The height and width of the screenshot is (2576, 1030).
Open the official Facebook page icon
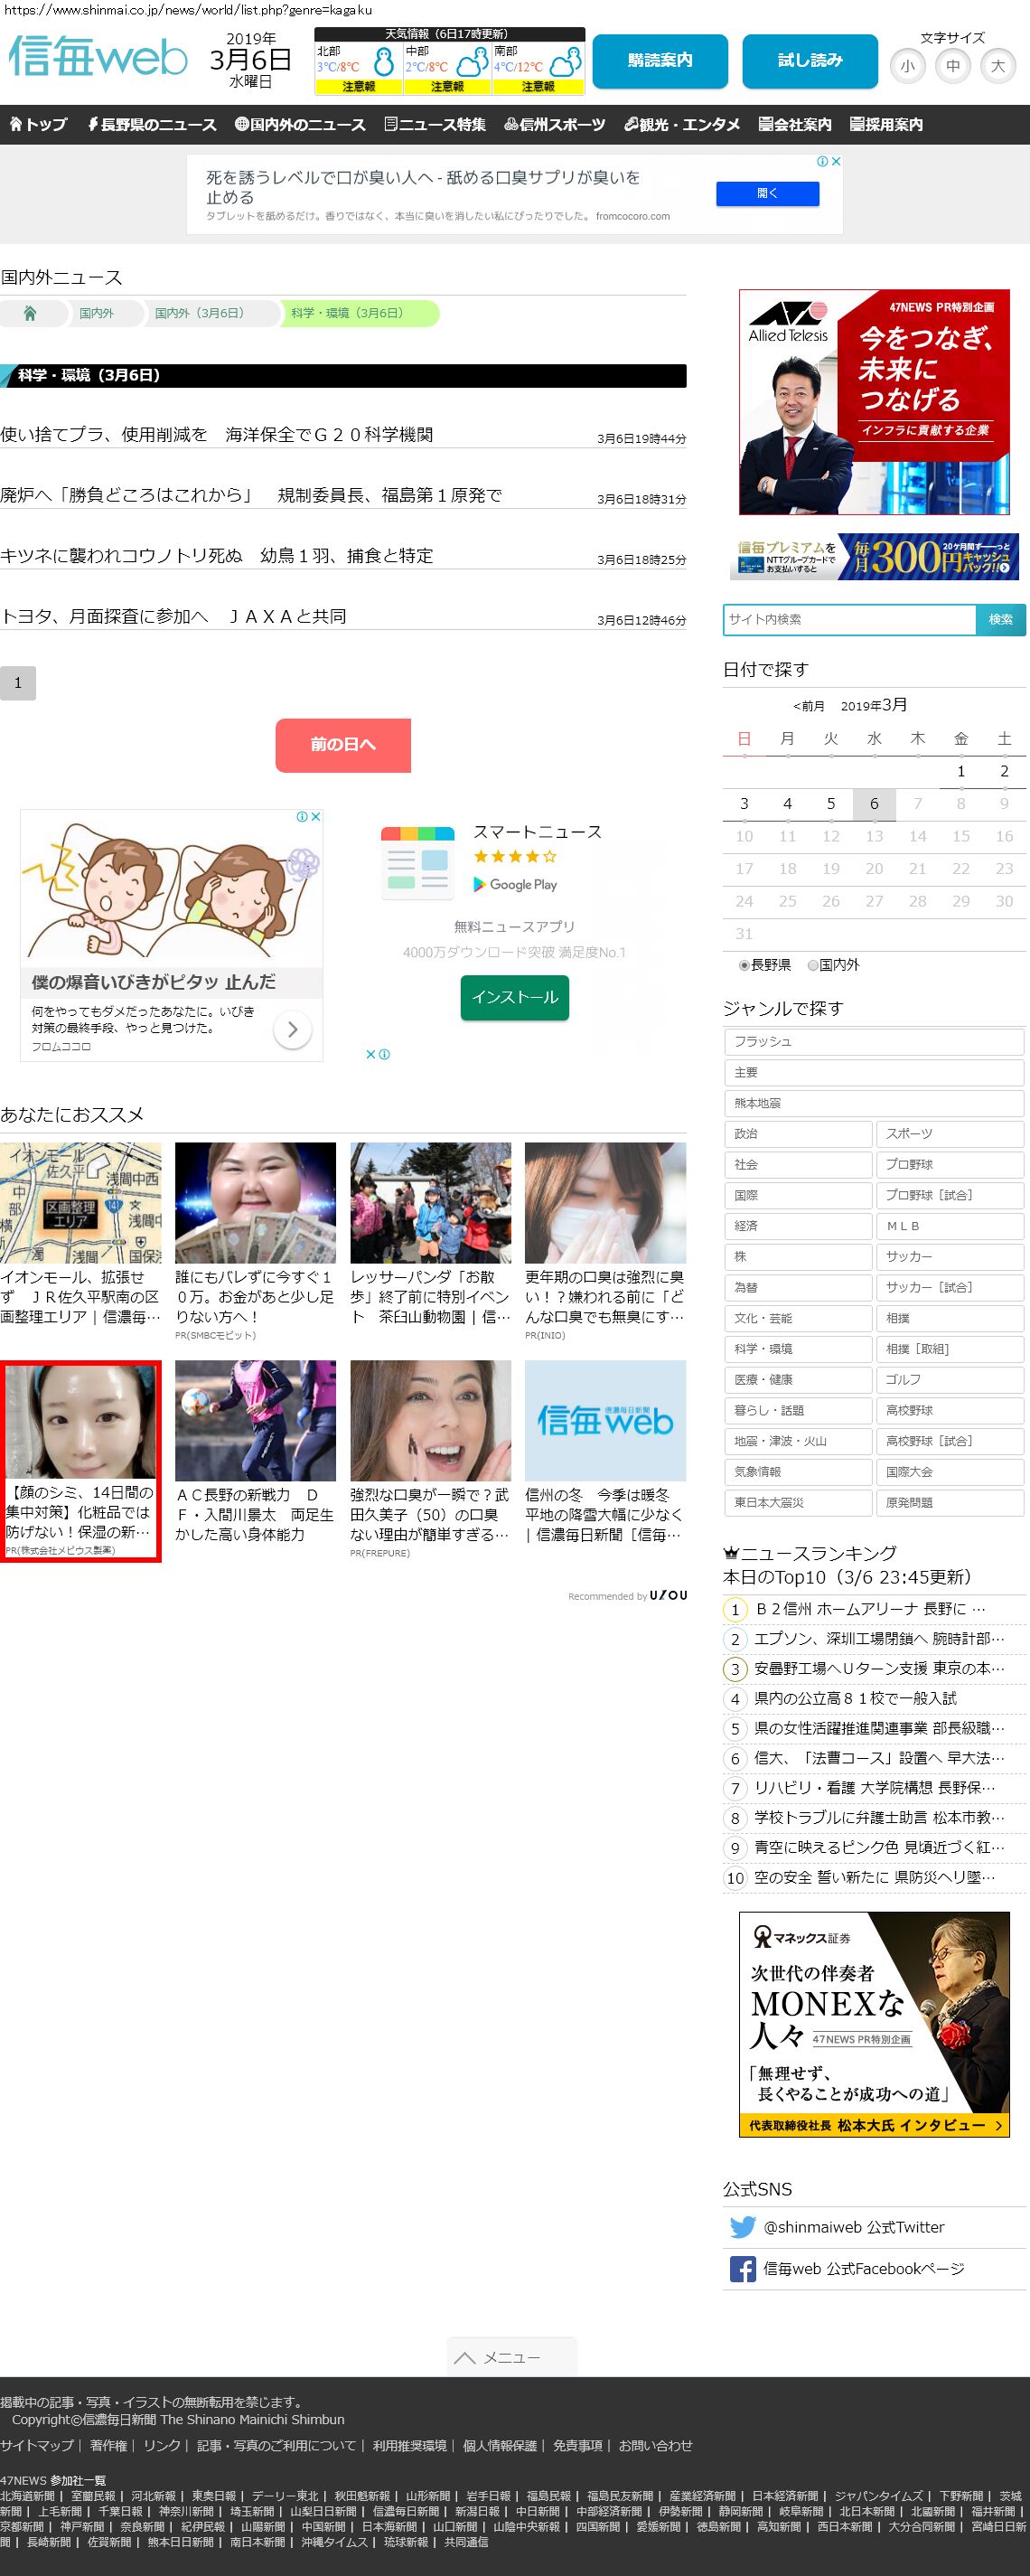(x=742, y=2269)
